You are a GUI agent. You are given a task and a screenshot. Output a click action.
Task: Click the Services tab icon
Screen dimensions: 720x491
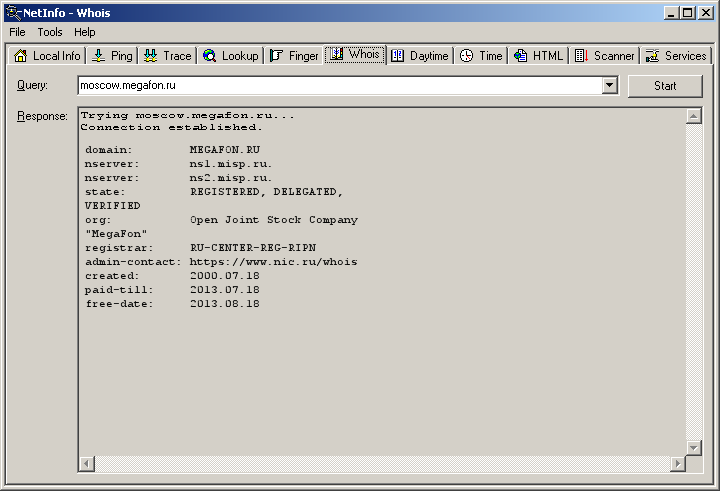click(x=652, y=56)
